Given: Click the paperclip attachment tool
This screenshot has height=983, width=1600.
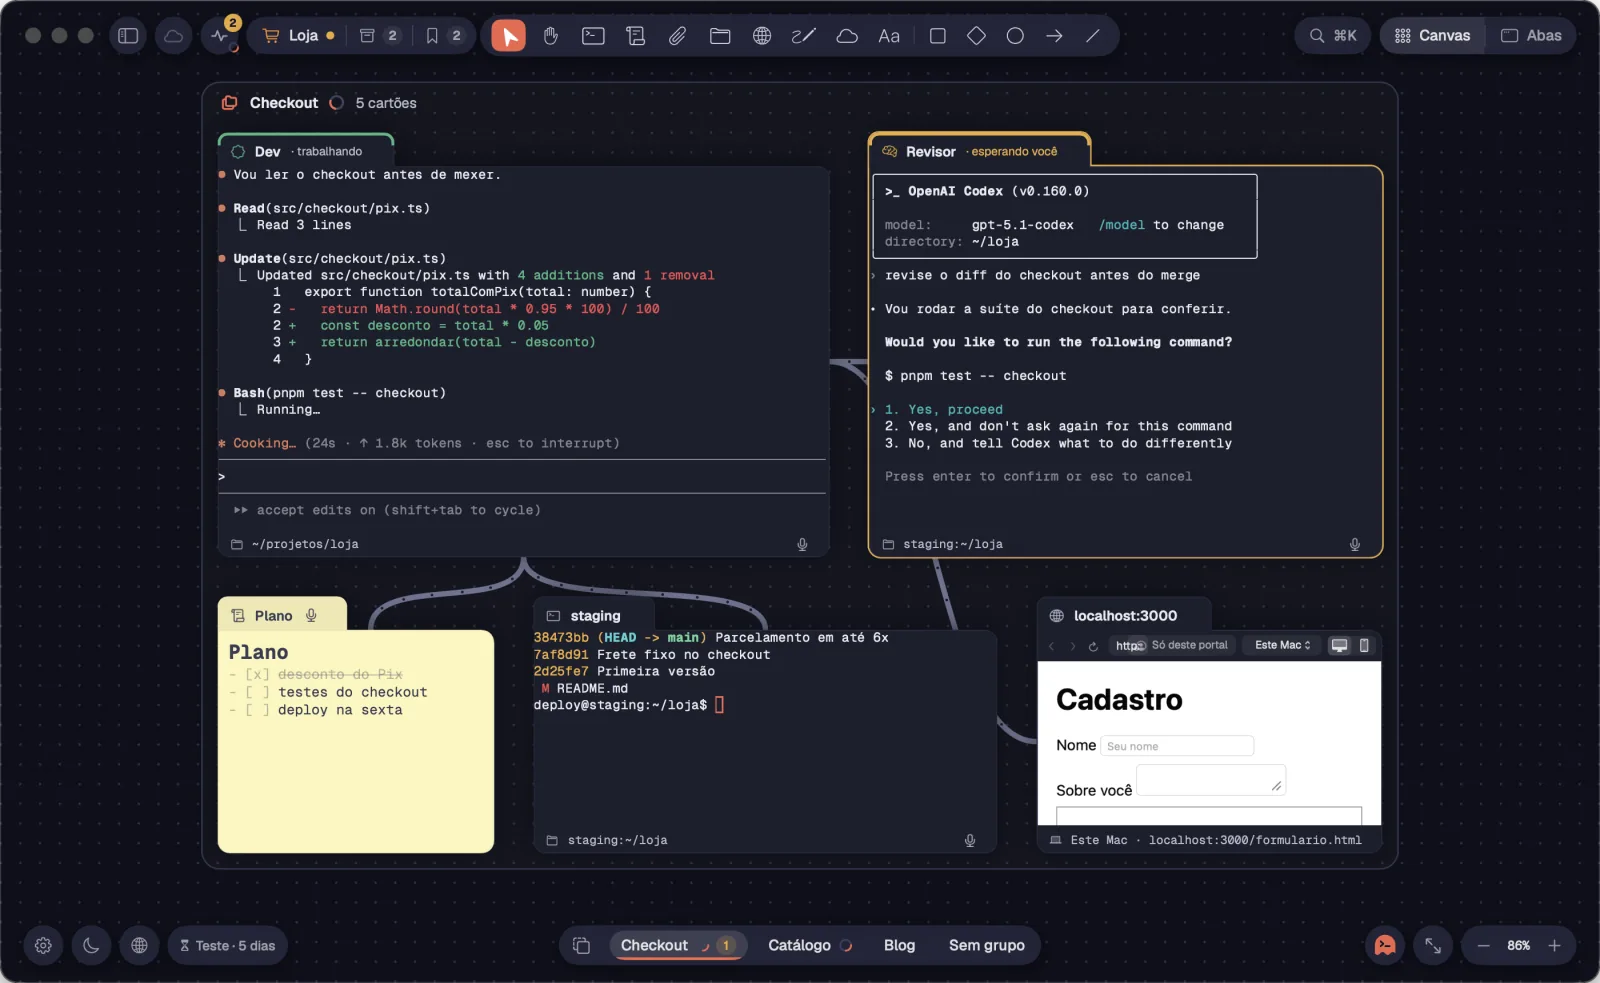Looking at the screenshot, I should pos(678,36).
